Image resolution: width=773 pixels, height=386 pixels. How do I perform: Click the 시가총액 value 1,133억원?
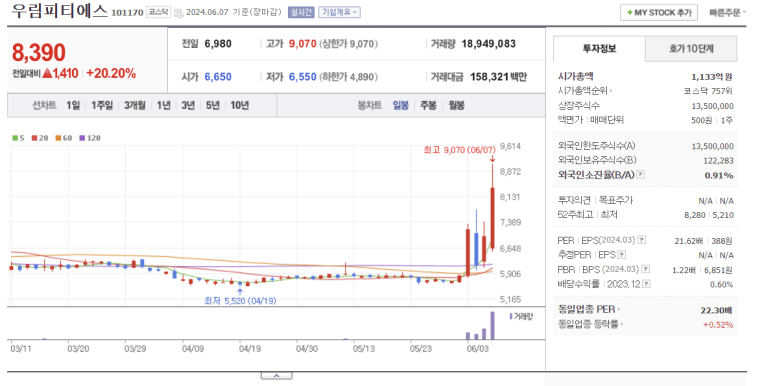[712, 76]
